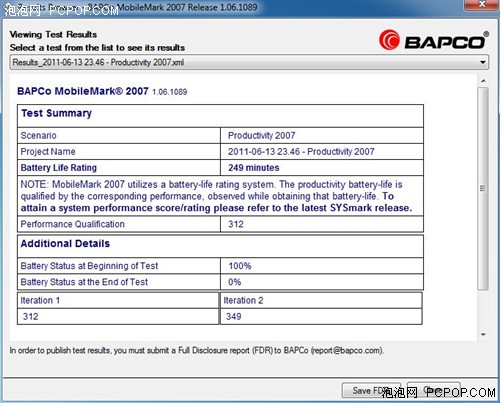Click the 'Test Summary' heading
Screen dimensions: 500x403
56,113
